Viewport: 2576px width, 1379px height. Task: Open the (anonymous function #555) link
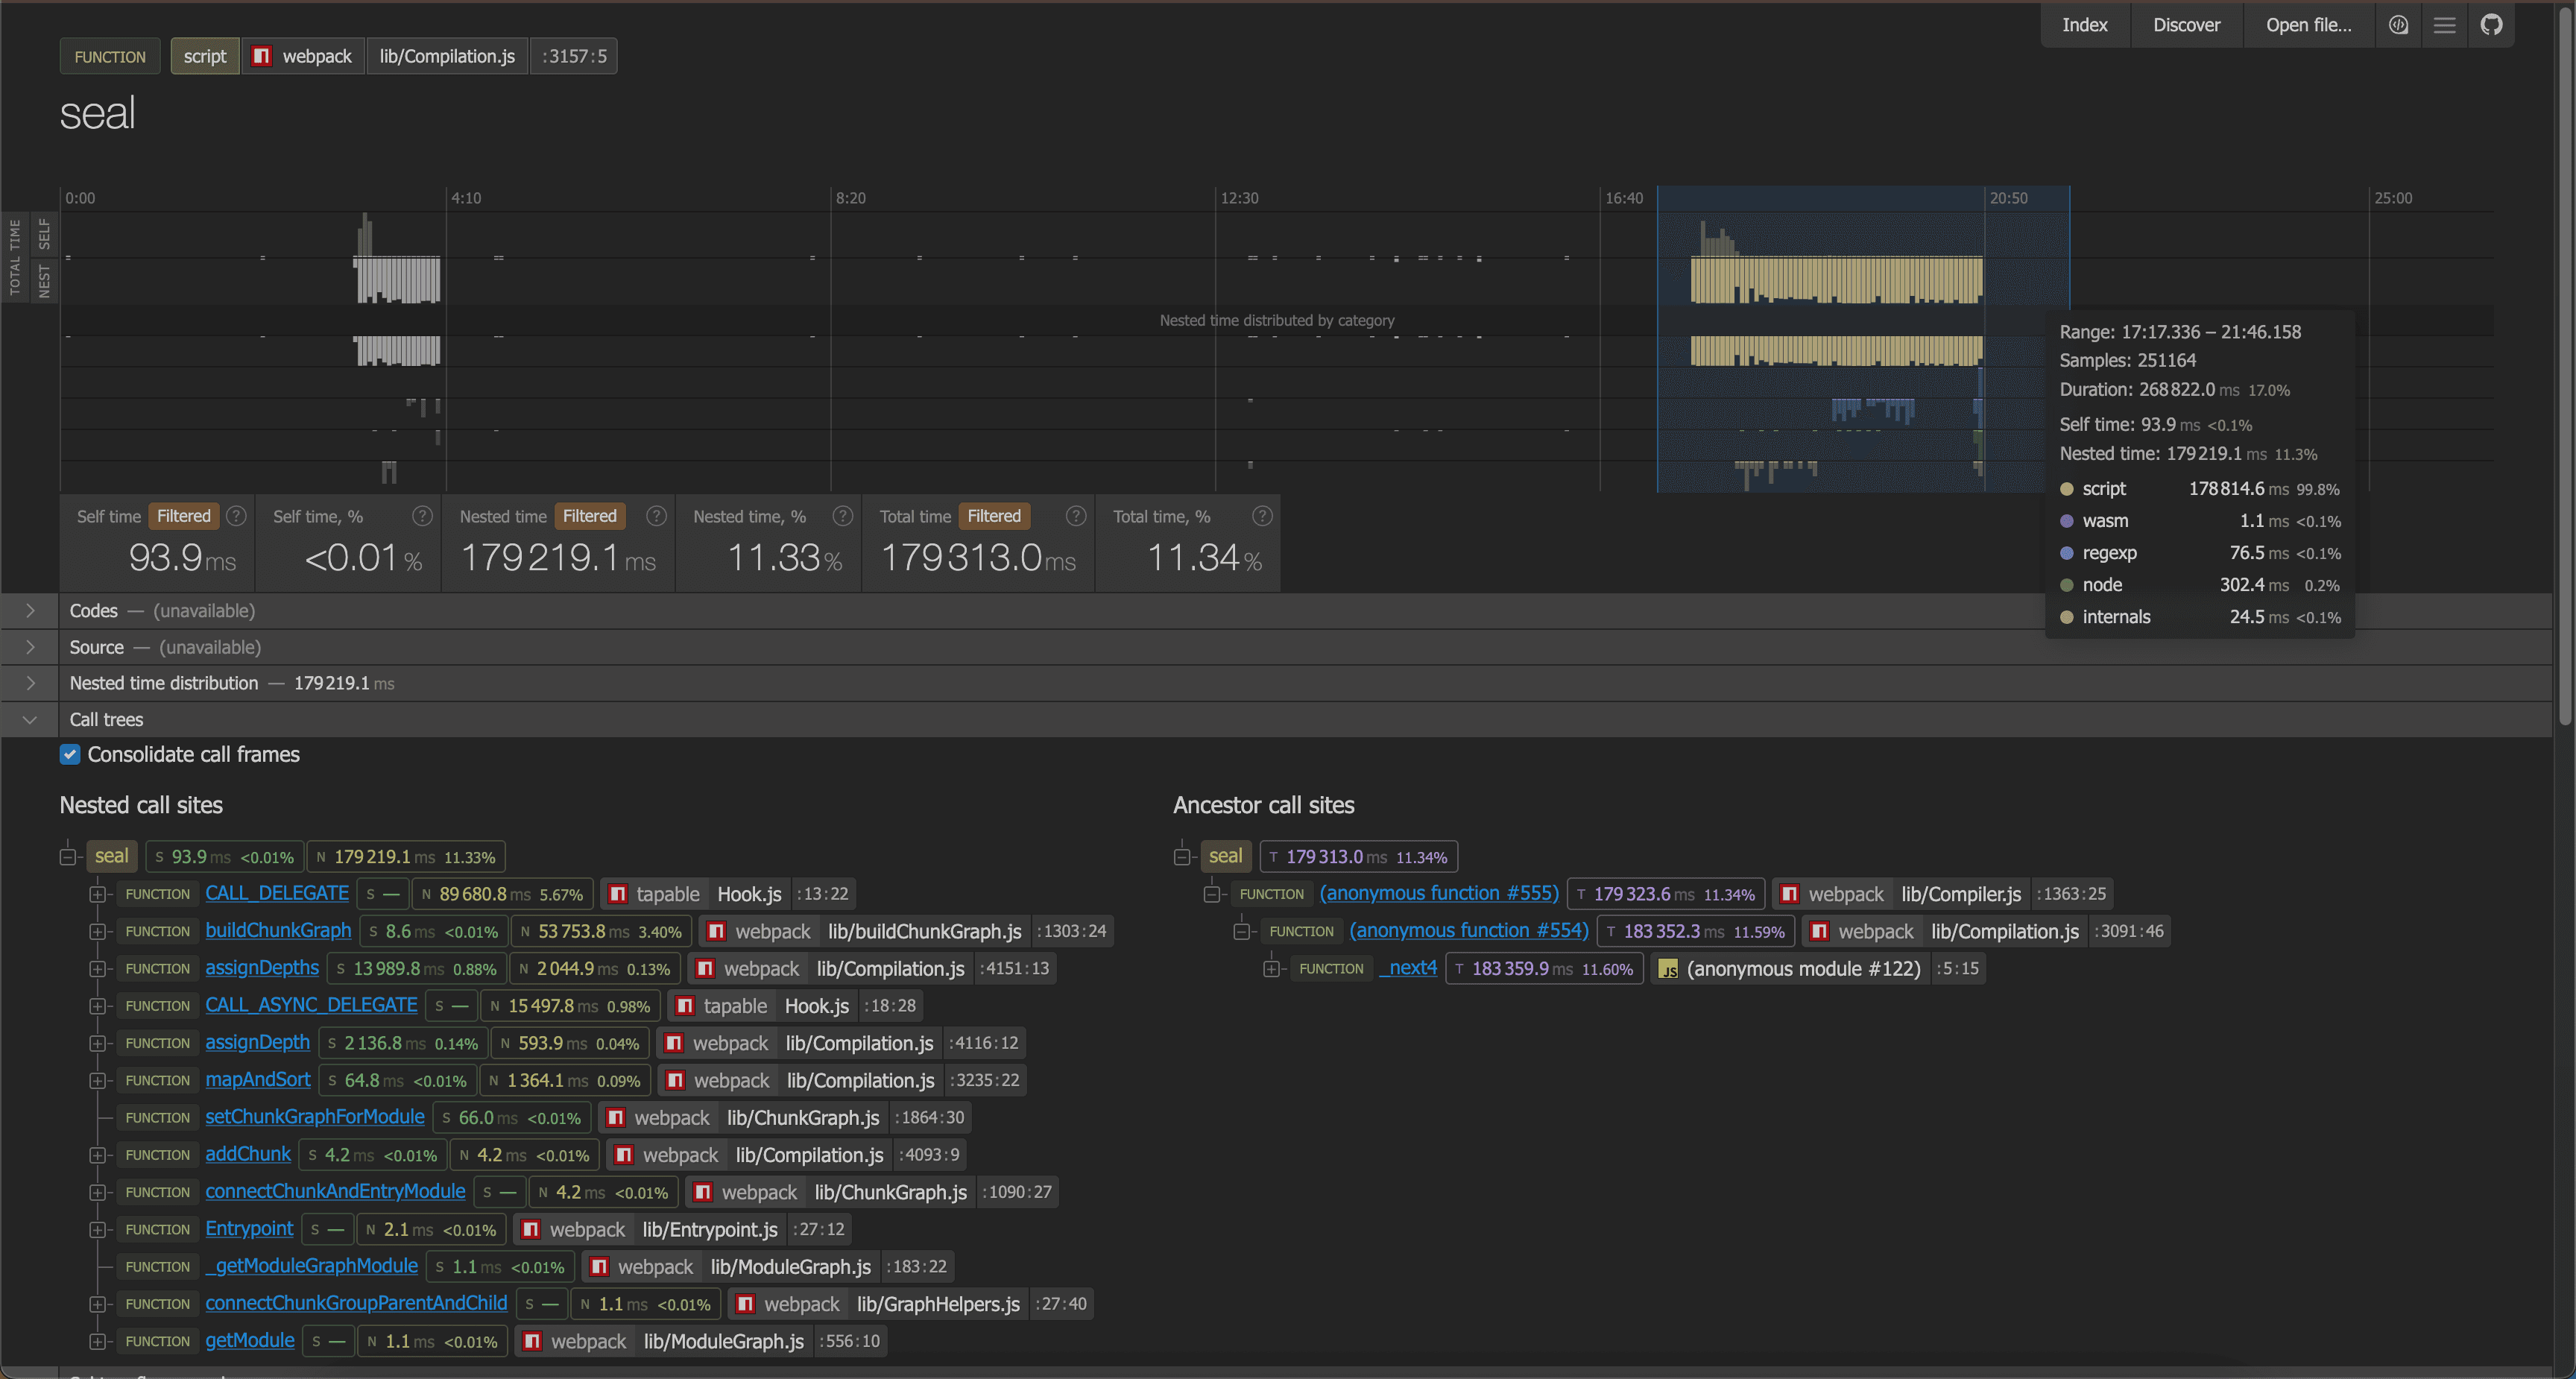pos(1439,893)
